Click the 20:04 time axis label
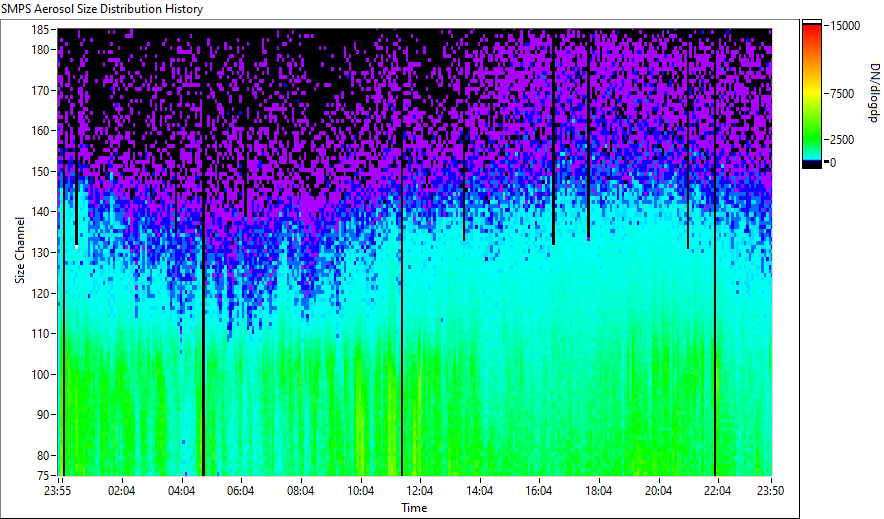The height and width of the screenshot is (519, 884). (658, 491)
